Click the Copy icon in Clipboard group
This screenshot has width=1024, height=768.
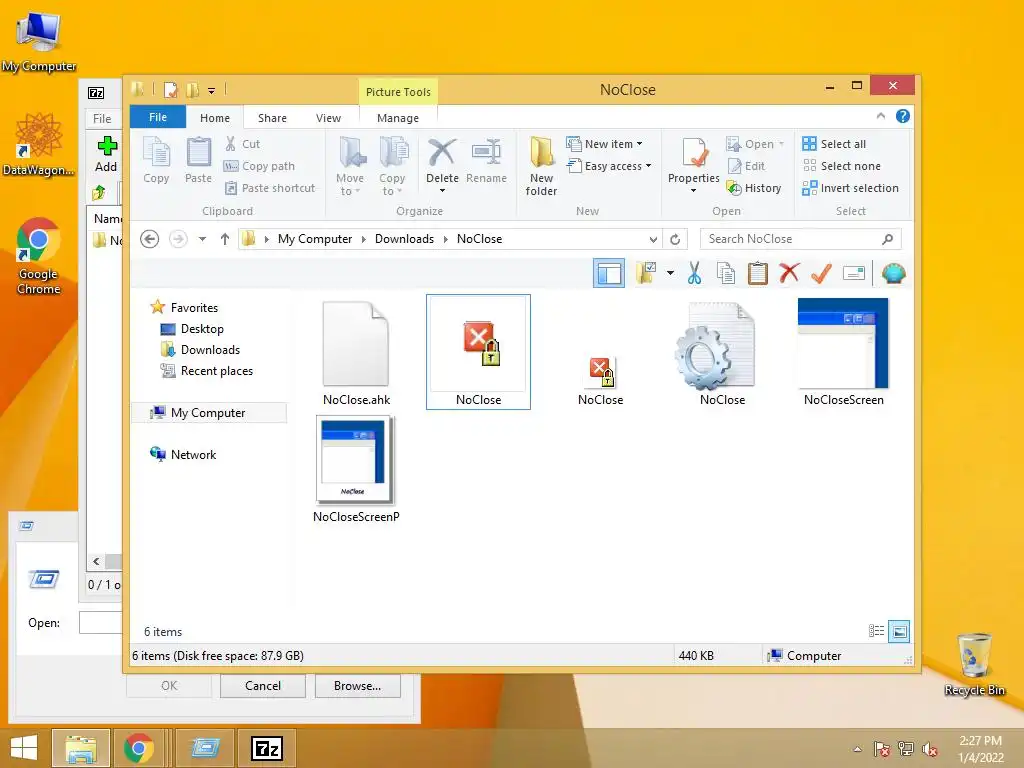coord(156,160)
